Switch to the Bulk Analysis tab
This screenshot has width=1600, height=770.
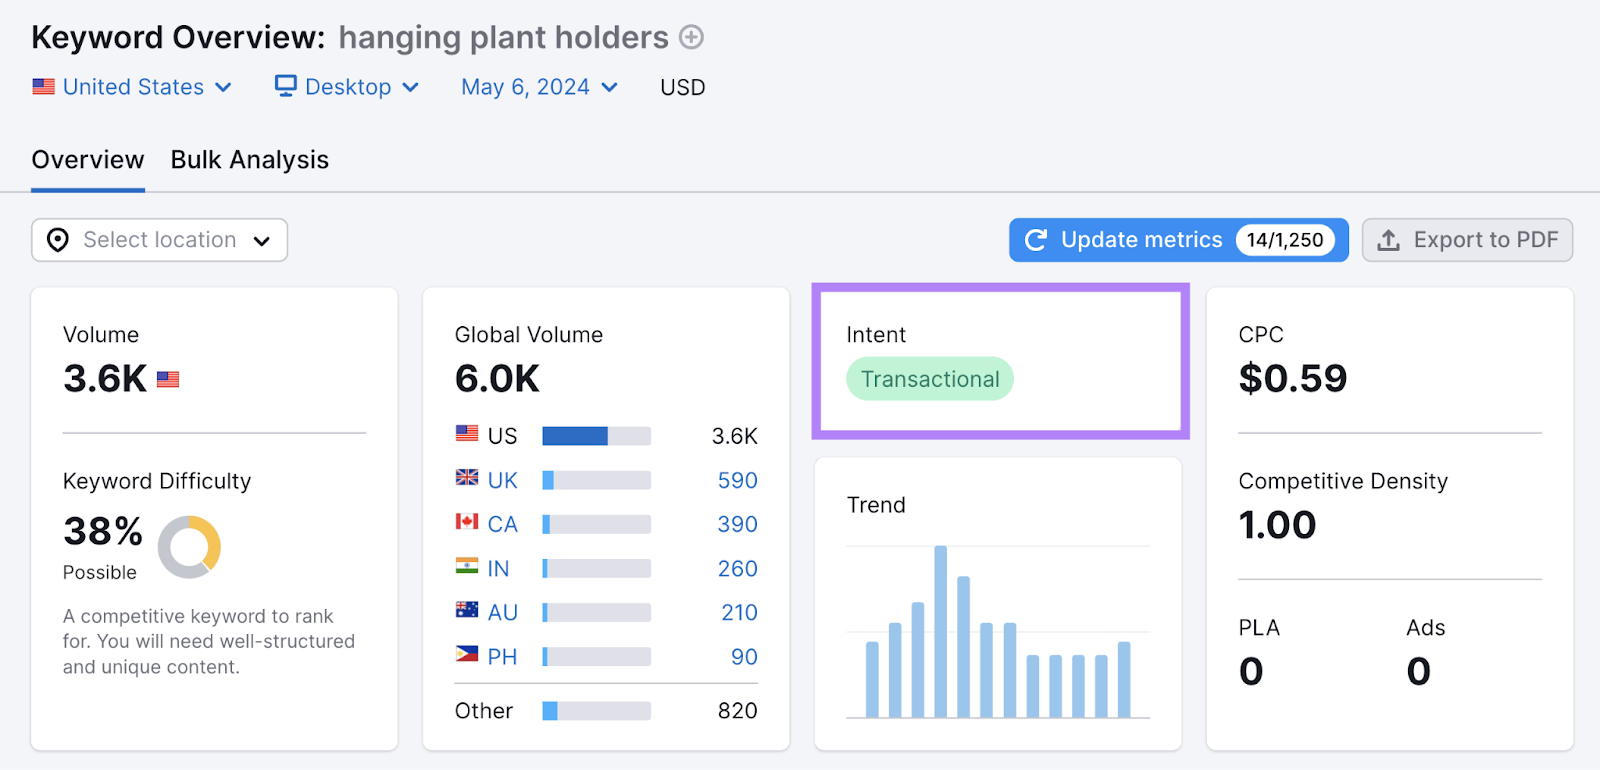point(249,159)
